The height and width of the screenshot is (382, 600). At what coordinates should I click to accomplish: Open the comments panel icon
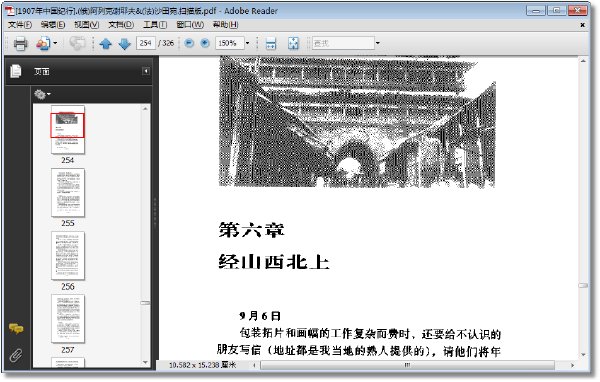tap(16, 328)
